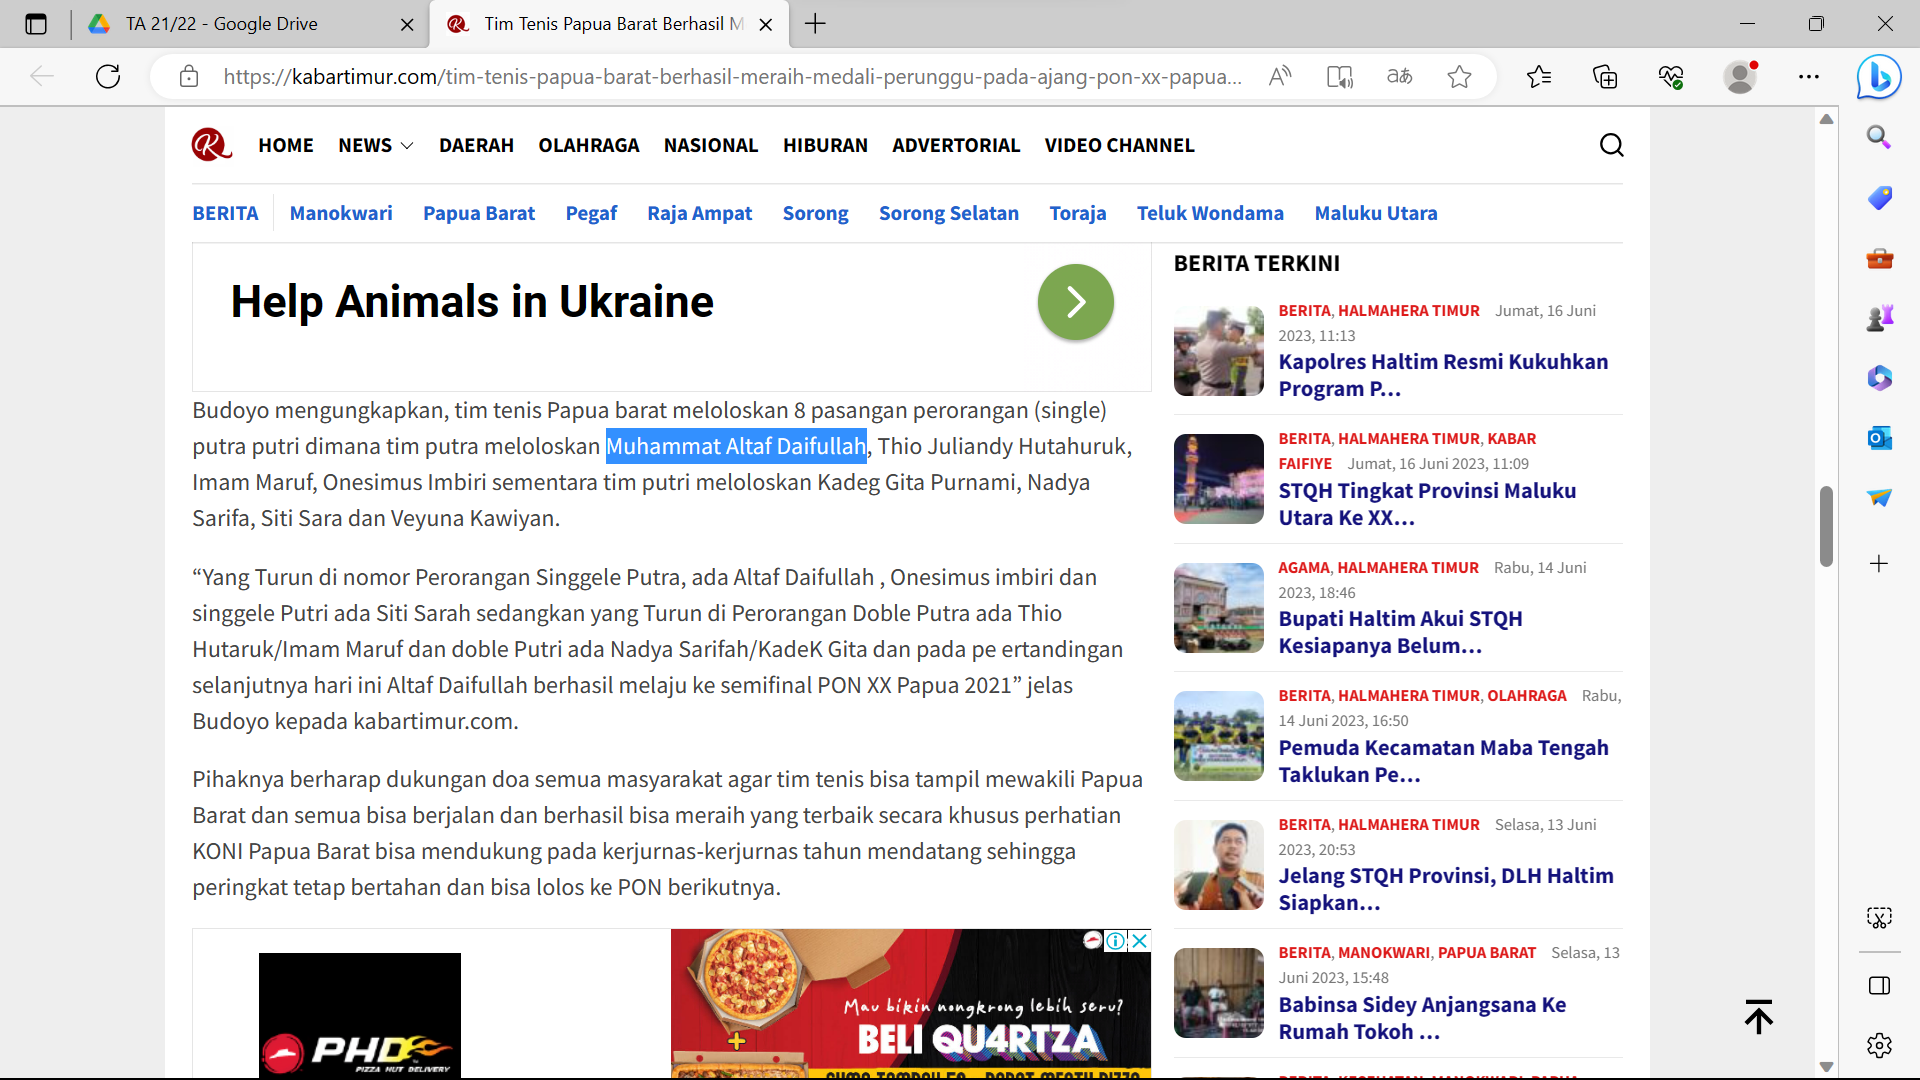1920x1080 pixels.
Task: View site information lock icon
Action: pyautogui.click(x=189, y=76)
